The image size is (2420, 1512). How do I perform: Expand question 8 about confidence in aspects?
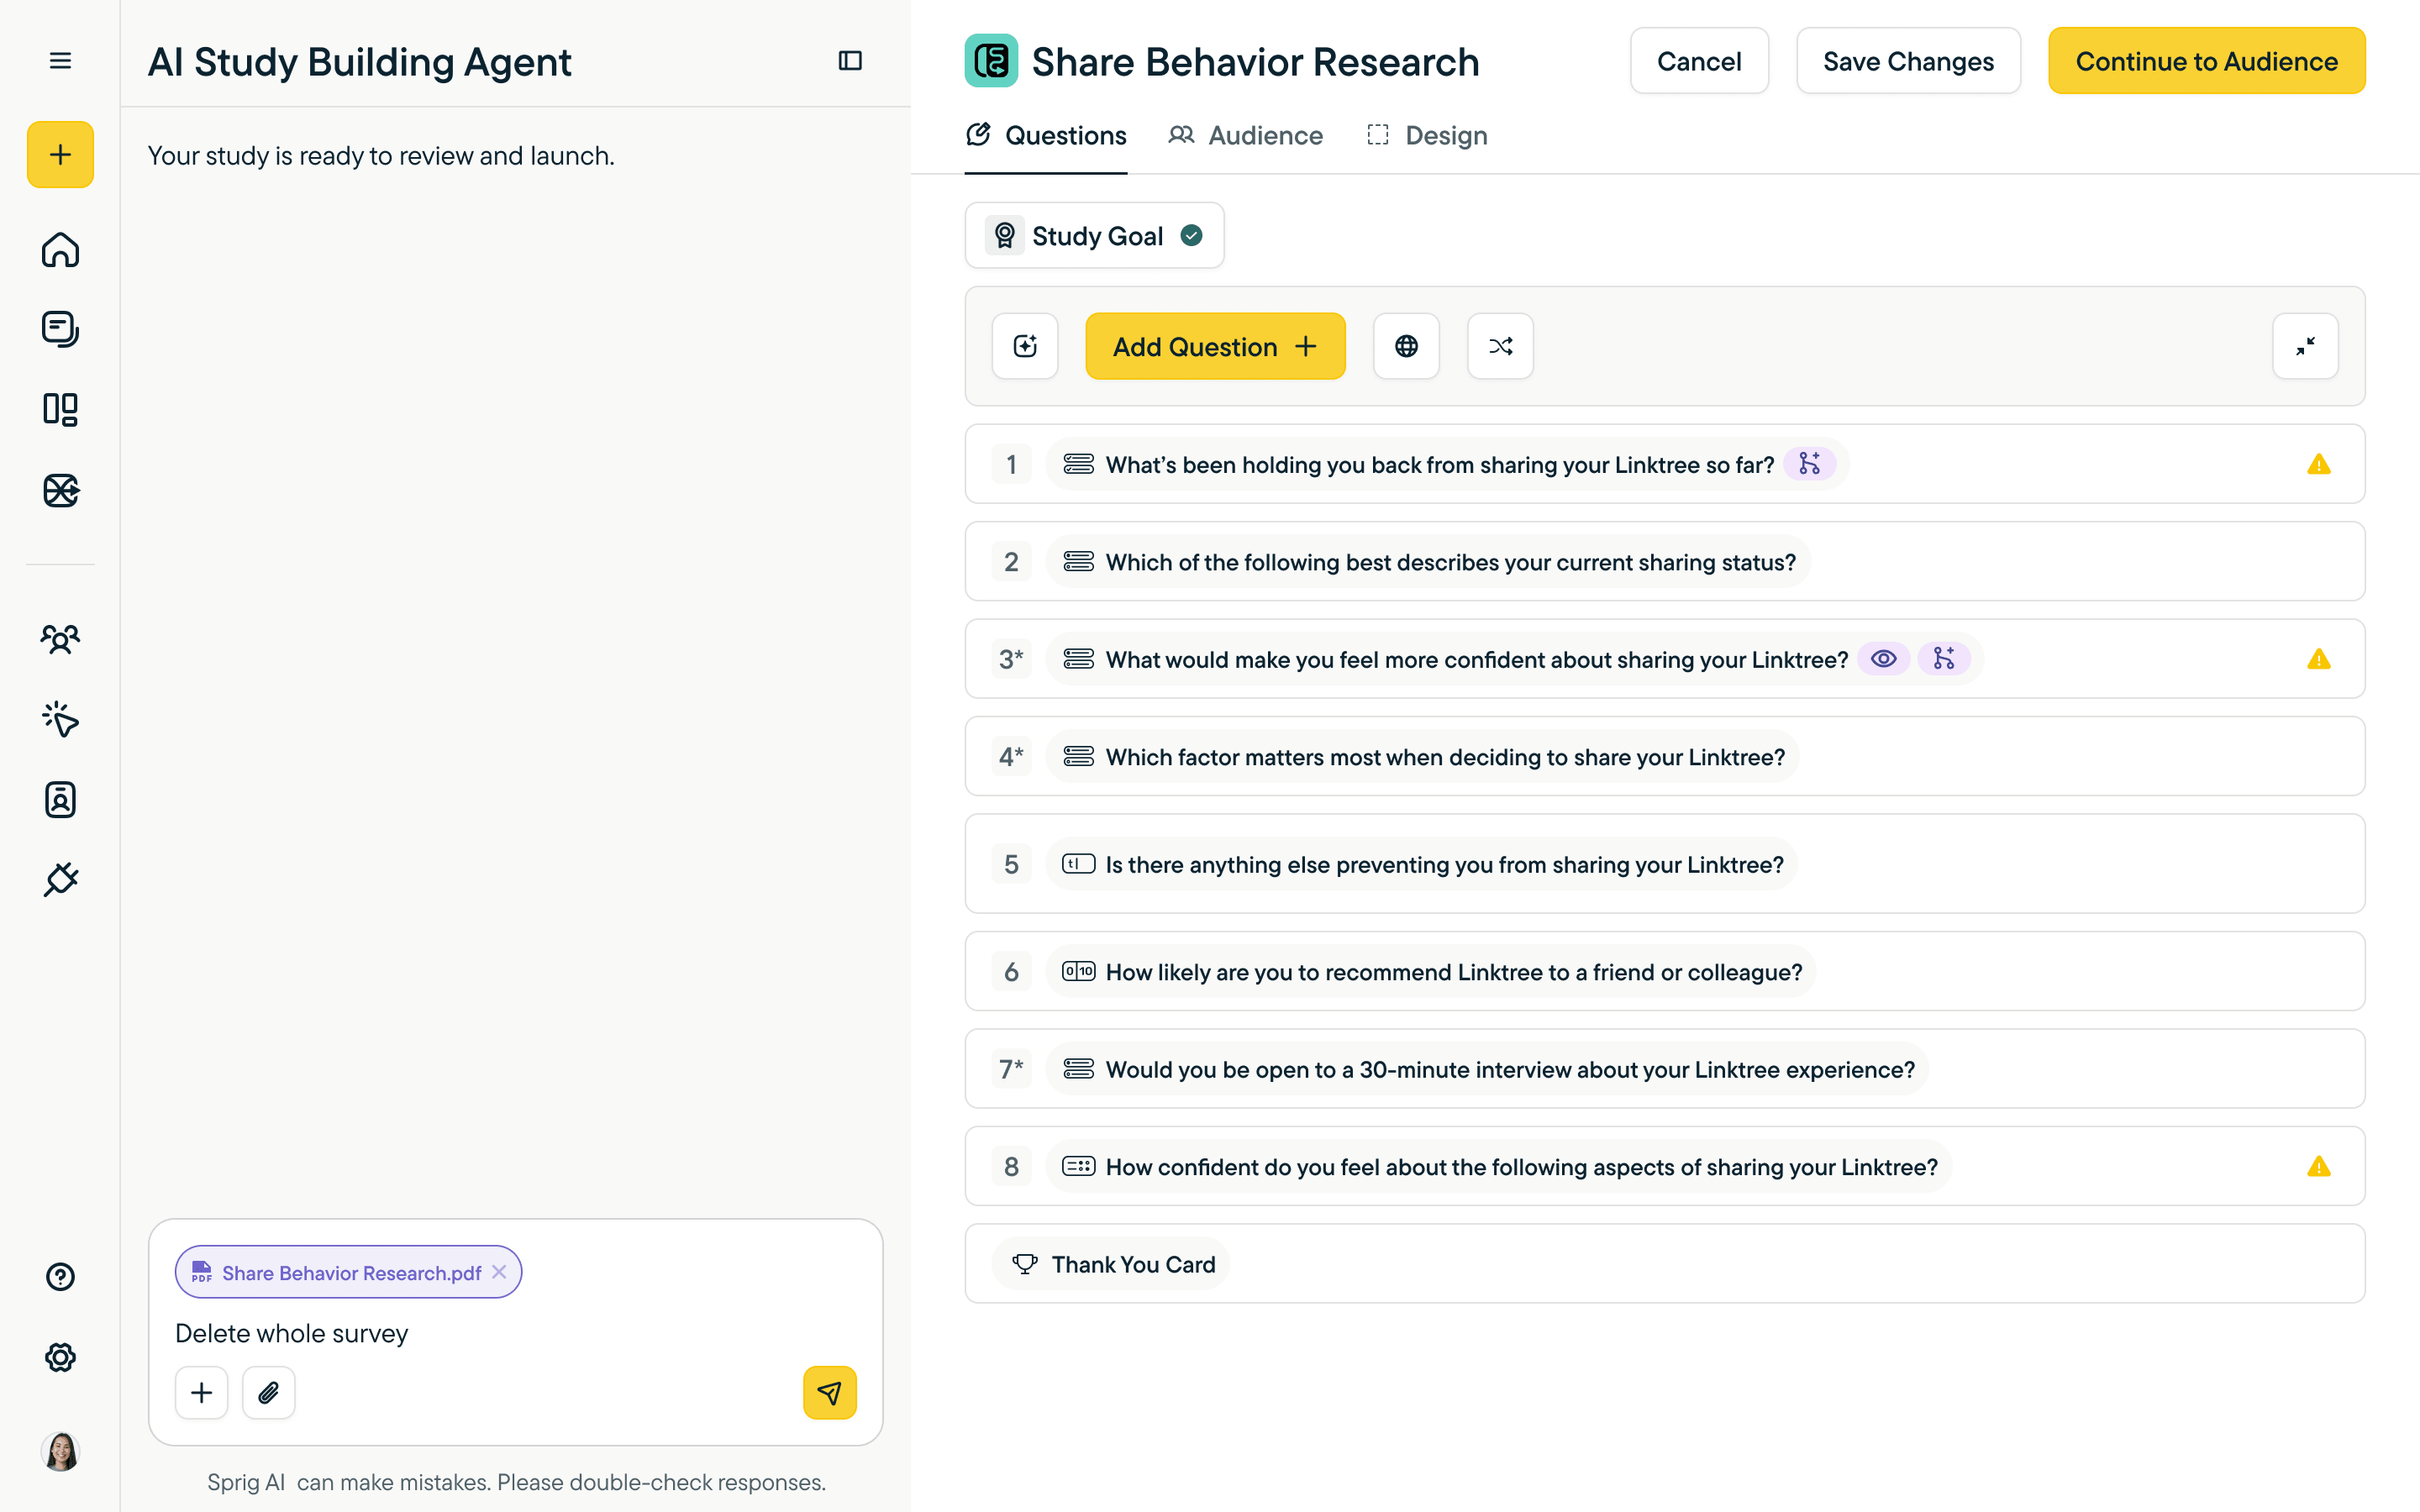coord(1664,1166)
